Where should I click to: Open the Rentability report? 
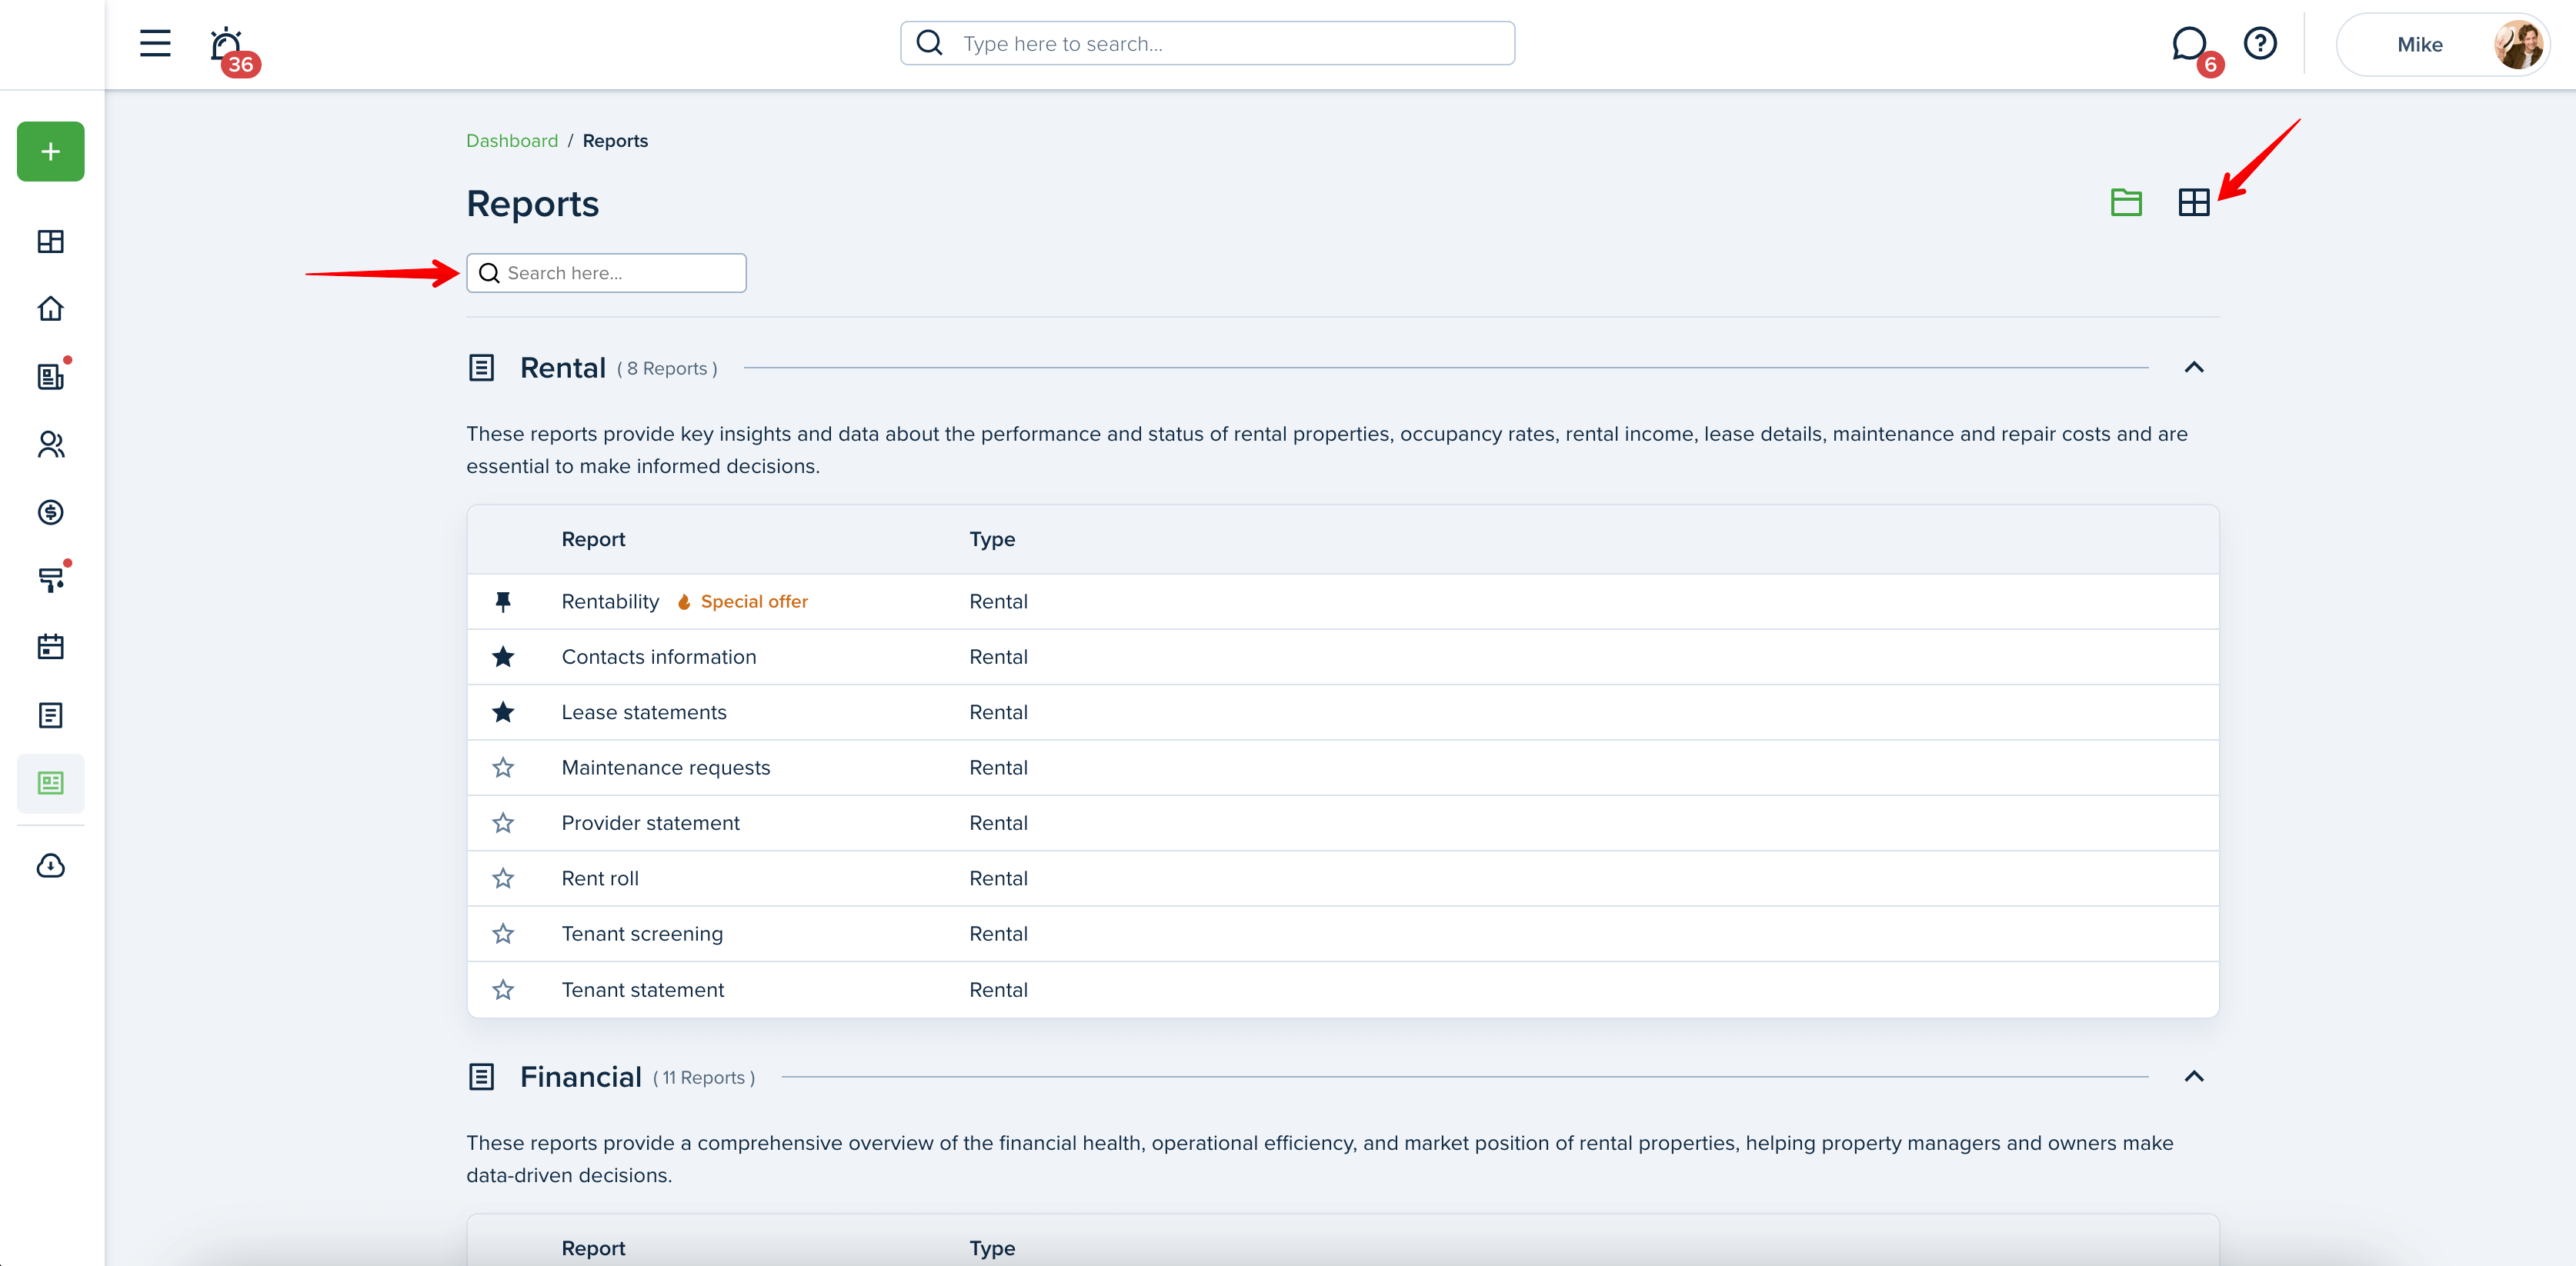[x=610, y=601]
